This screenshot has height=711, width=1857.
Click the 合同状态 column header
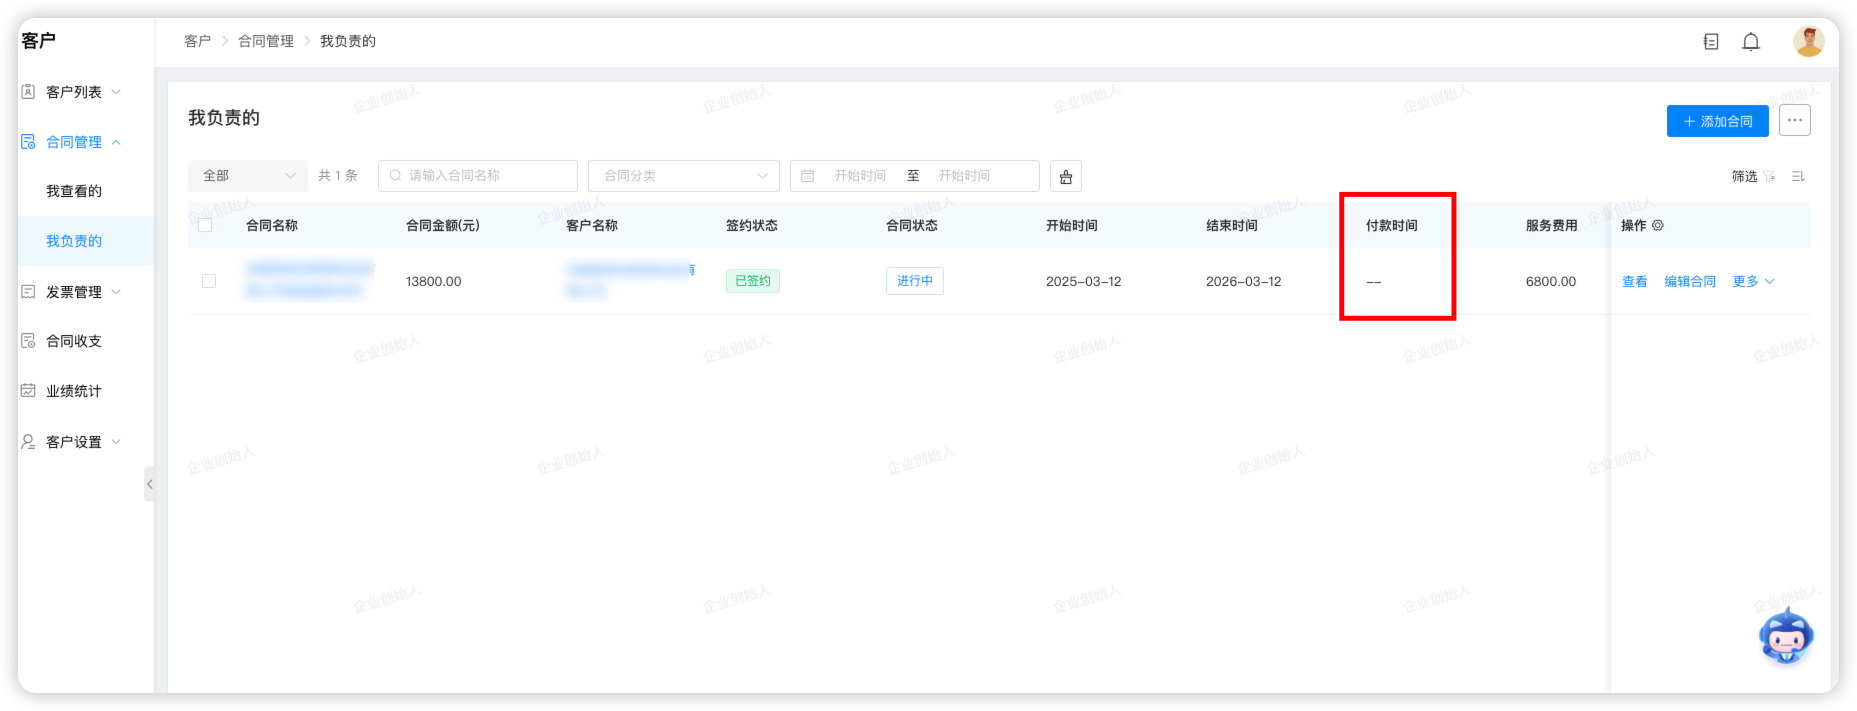coord(912,225)
